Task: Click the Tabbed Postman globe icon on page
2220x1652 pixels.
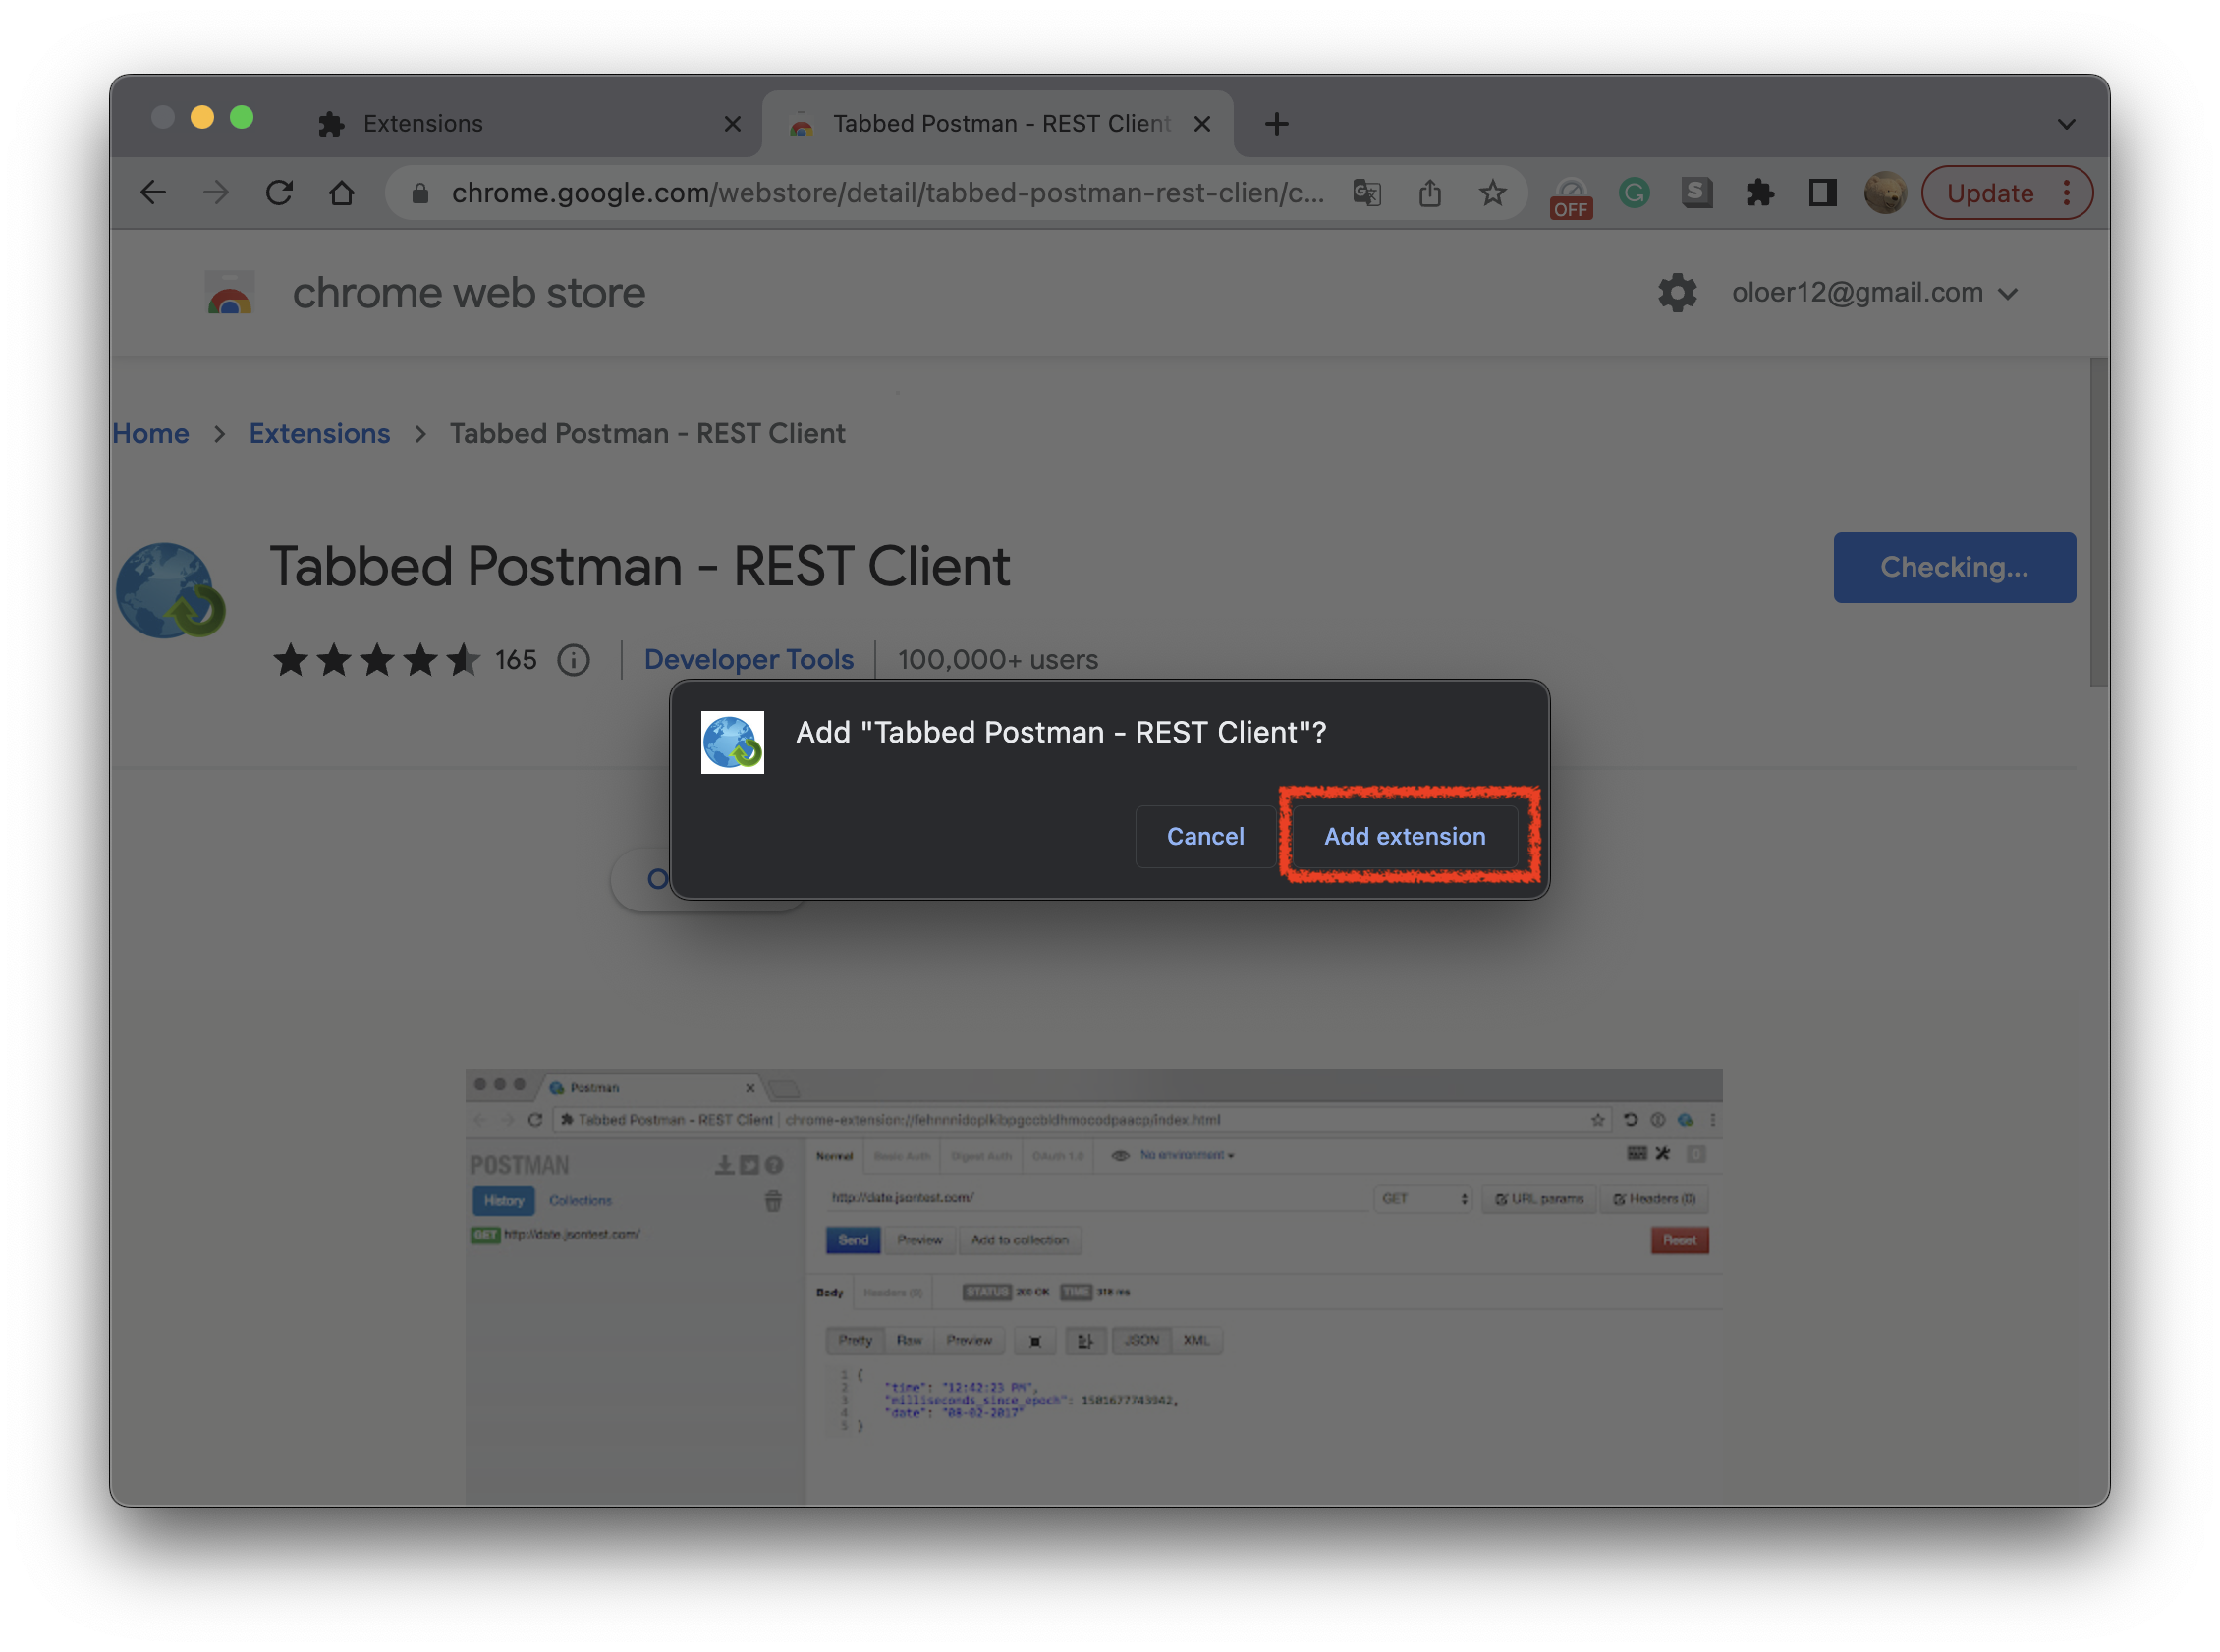Action: [x=170, y=590]
